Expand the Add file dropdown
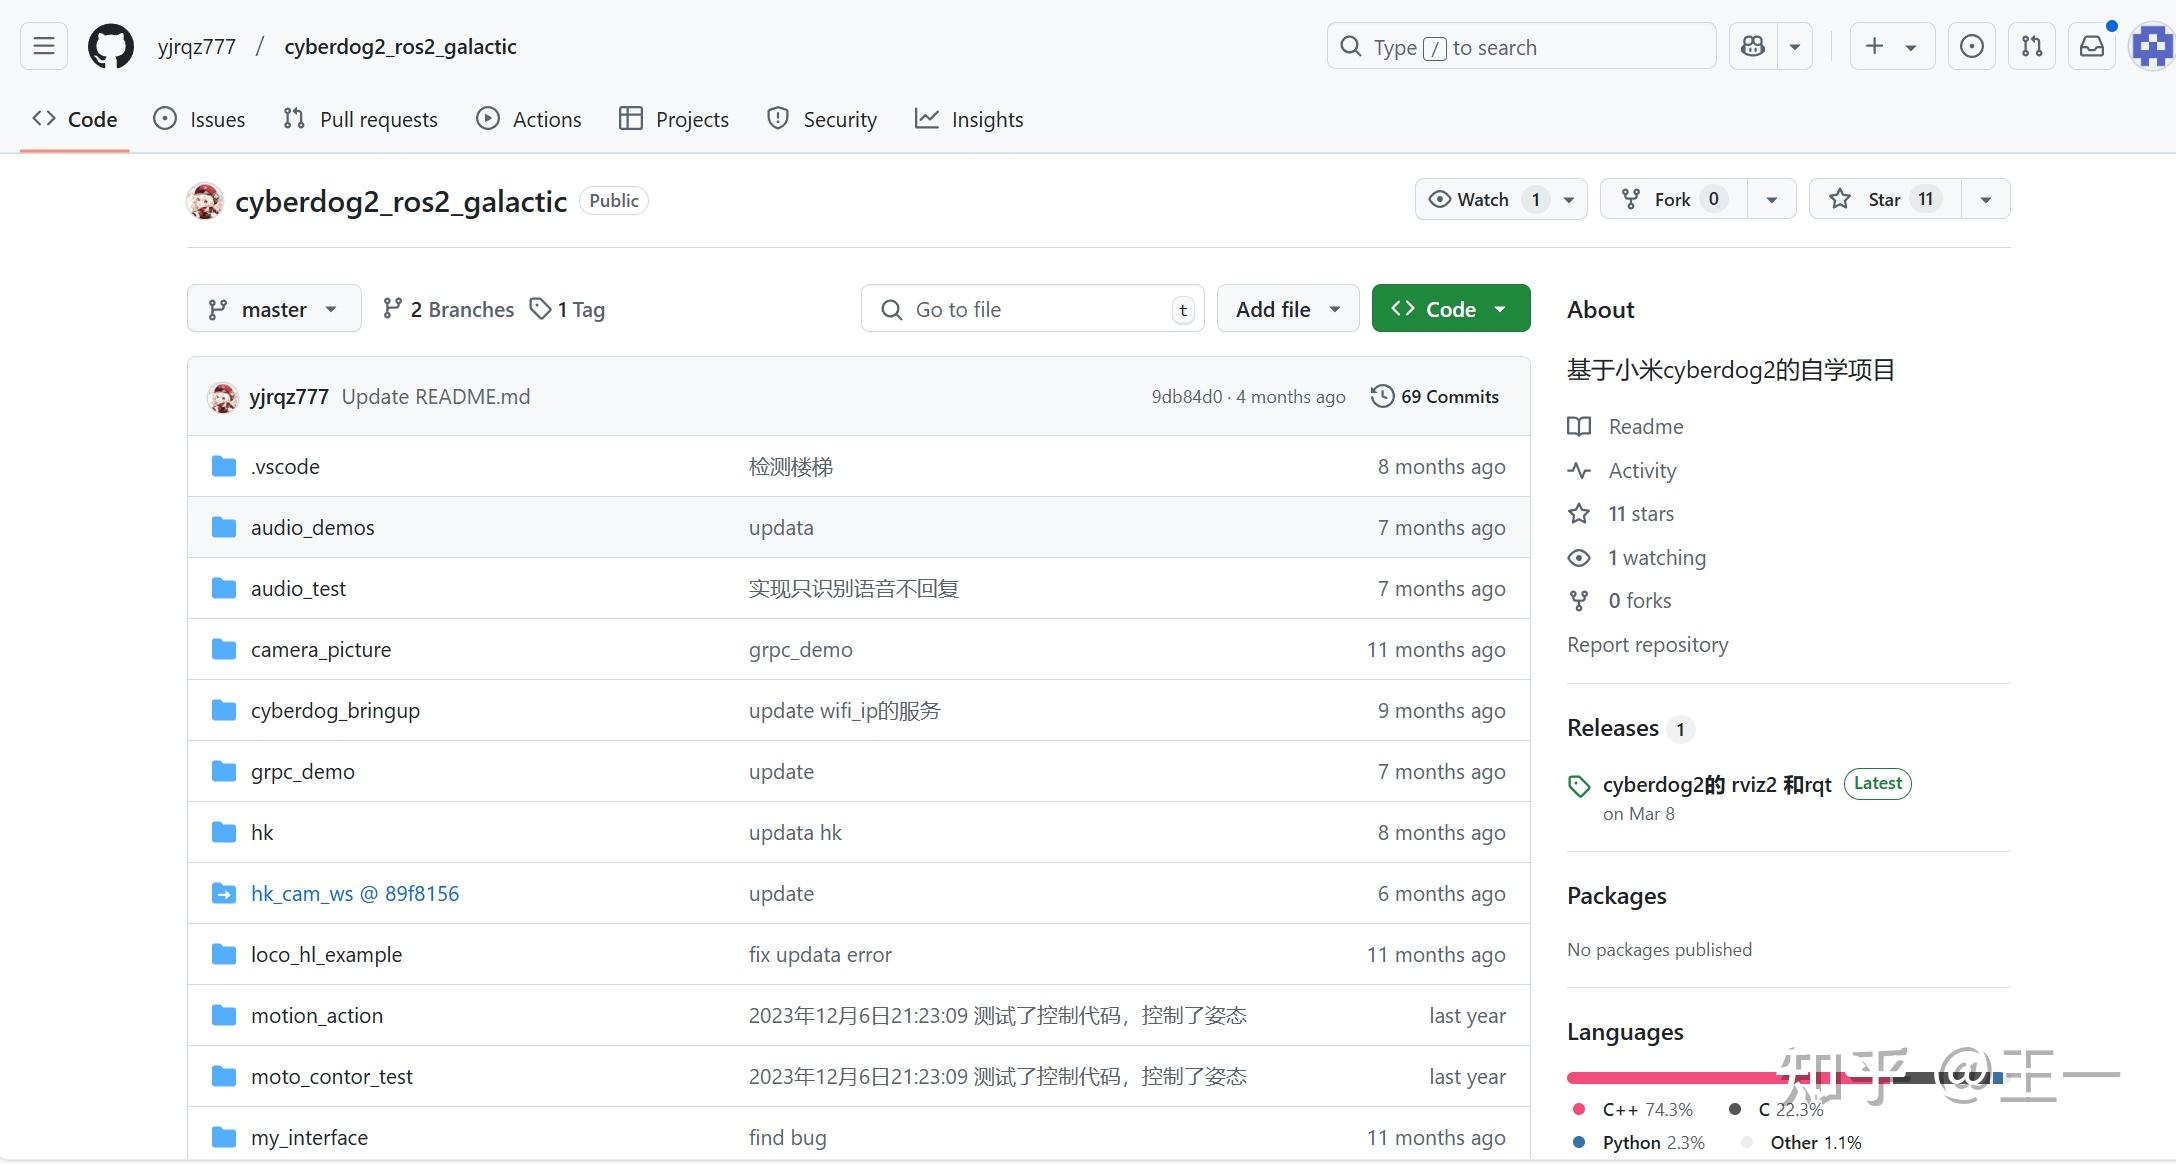The image size is (2176, 1164). click(1287, 309)
